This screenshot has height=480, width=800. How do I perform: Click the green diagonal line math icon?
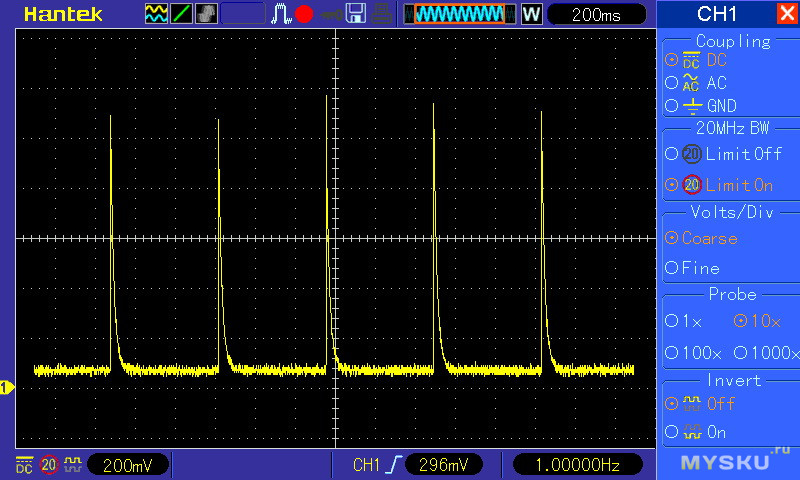click(x=182, y=14)
